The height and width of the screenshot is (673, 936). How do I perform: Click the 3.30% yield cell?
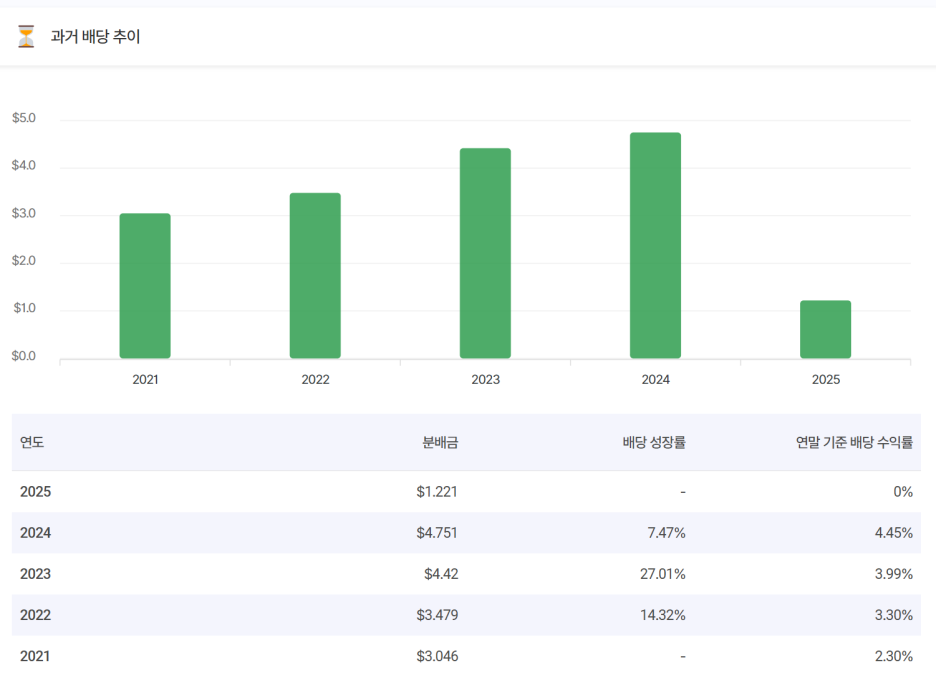pyautogui.click(x=894, y=615)
